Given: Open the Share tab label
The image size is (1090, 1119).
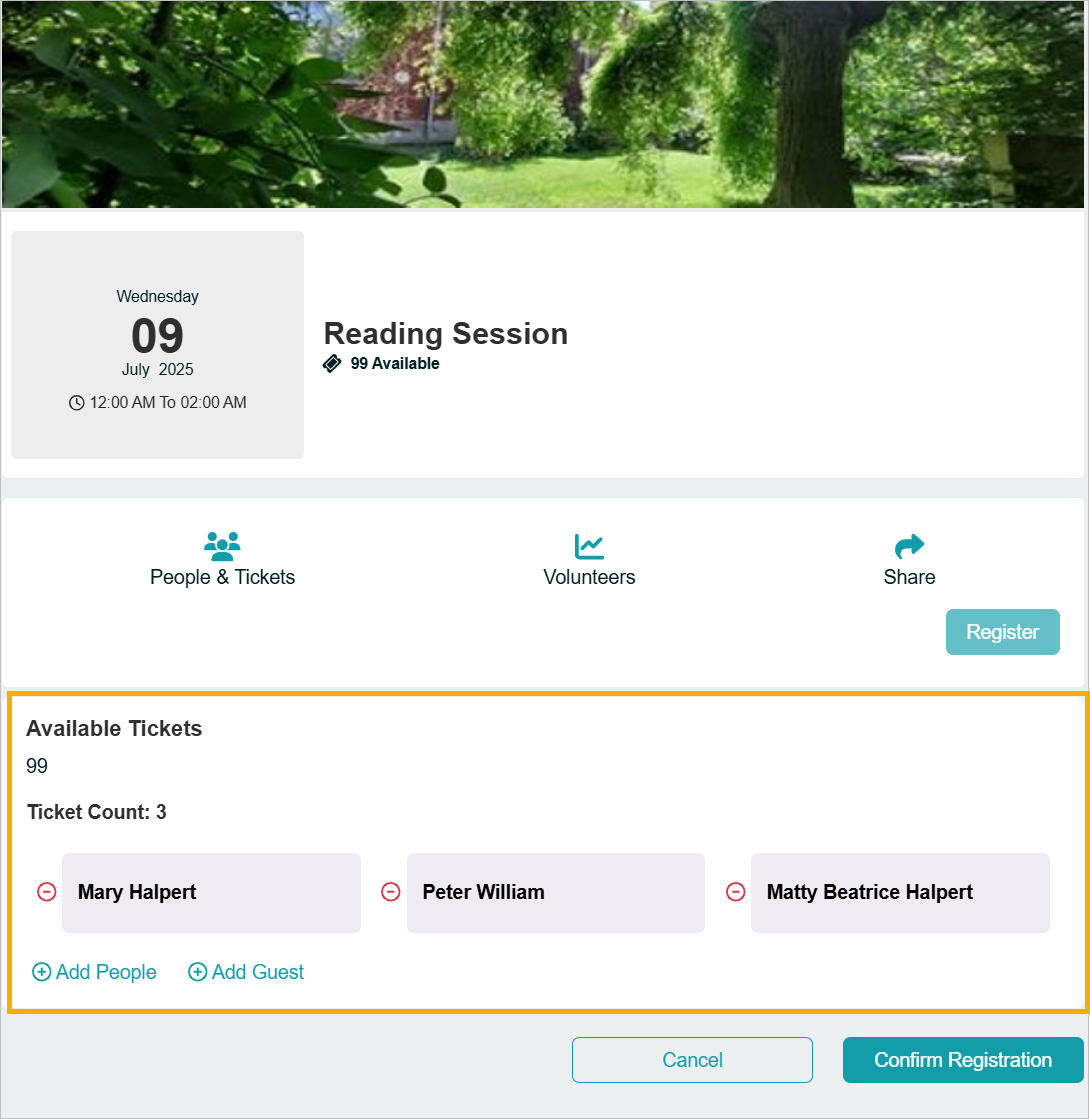Looking at the screenshot, I should click(909, 577).
